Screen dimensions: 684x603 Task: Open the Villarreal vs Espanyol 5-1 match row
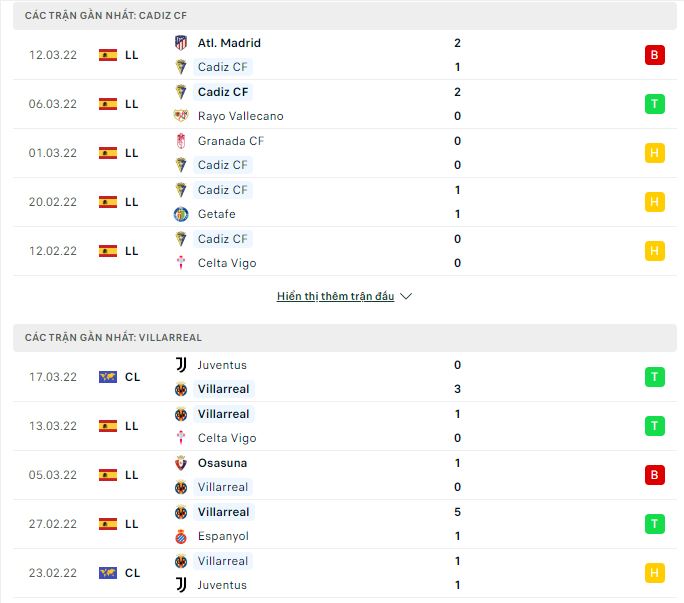pos(342,524)
